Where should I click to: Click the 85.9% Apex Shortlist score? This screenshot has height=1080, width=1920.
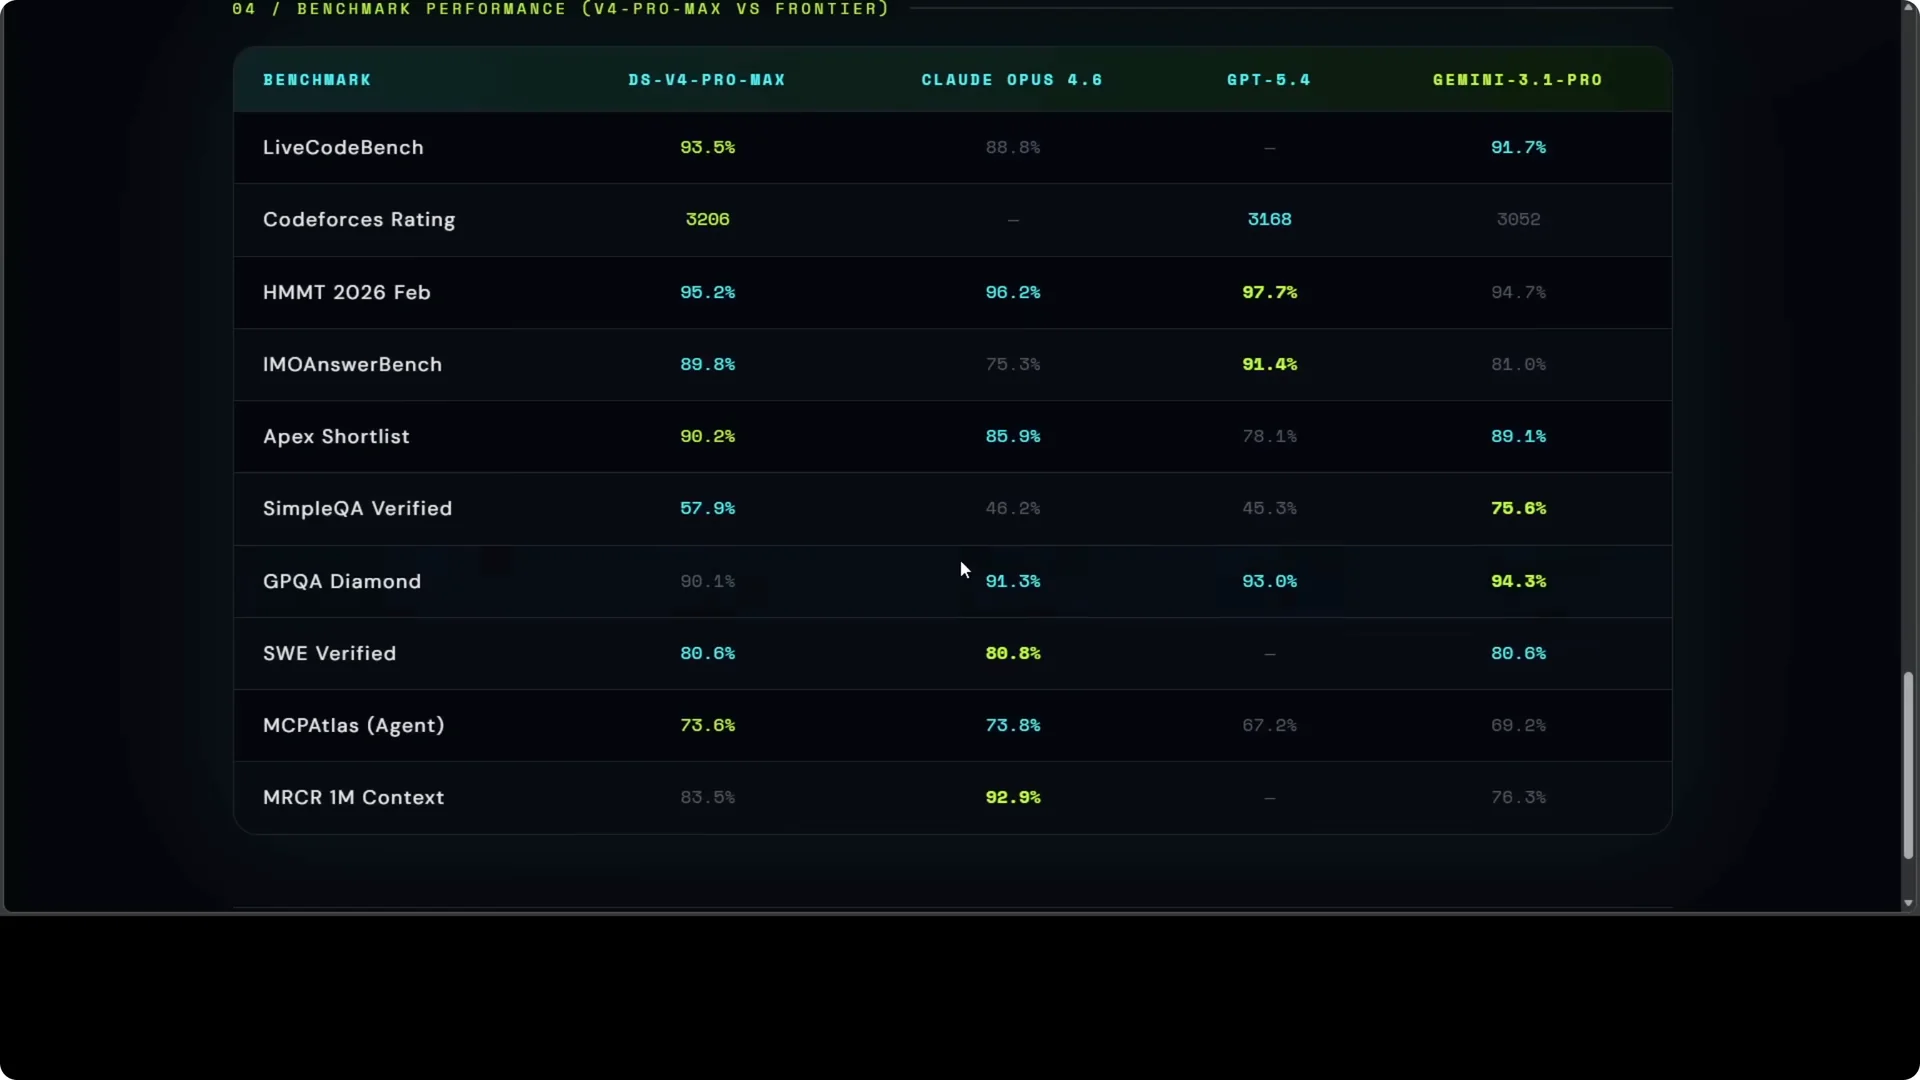click(1013, 436)
